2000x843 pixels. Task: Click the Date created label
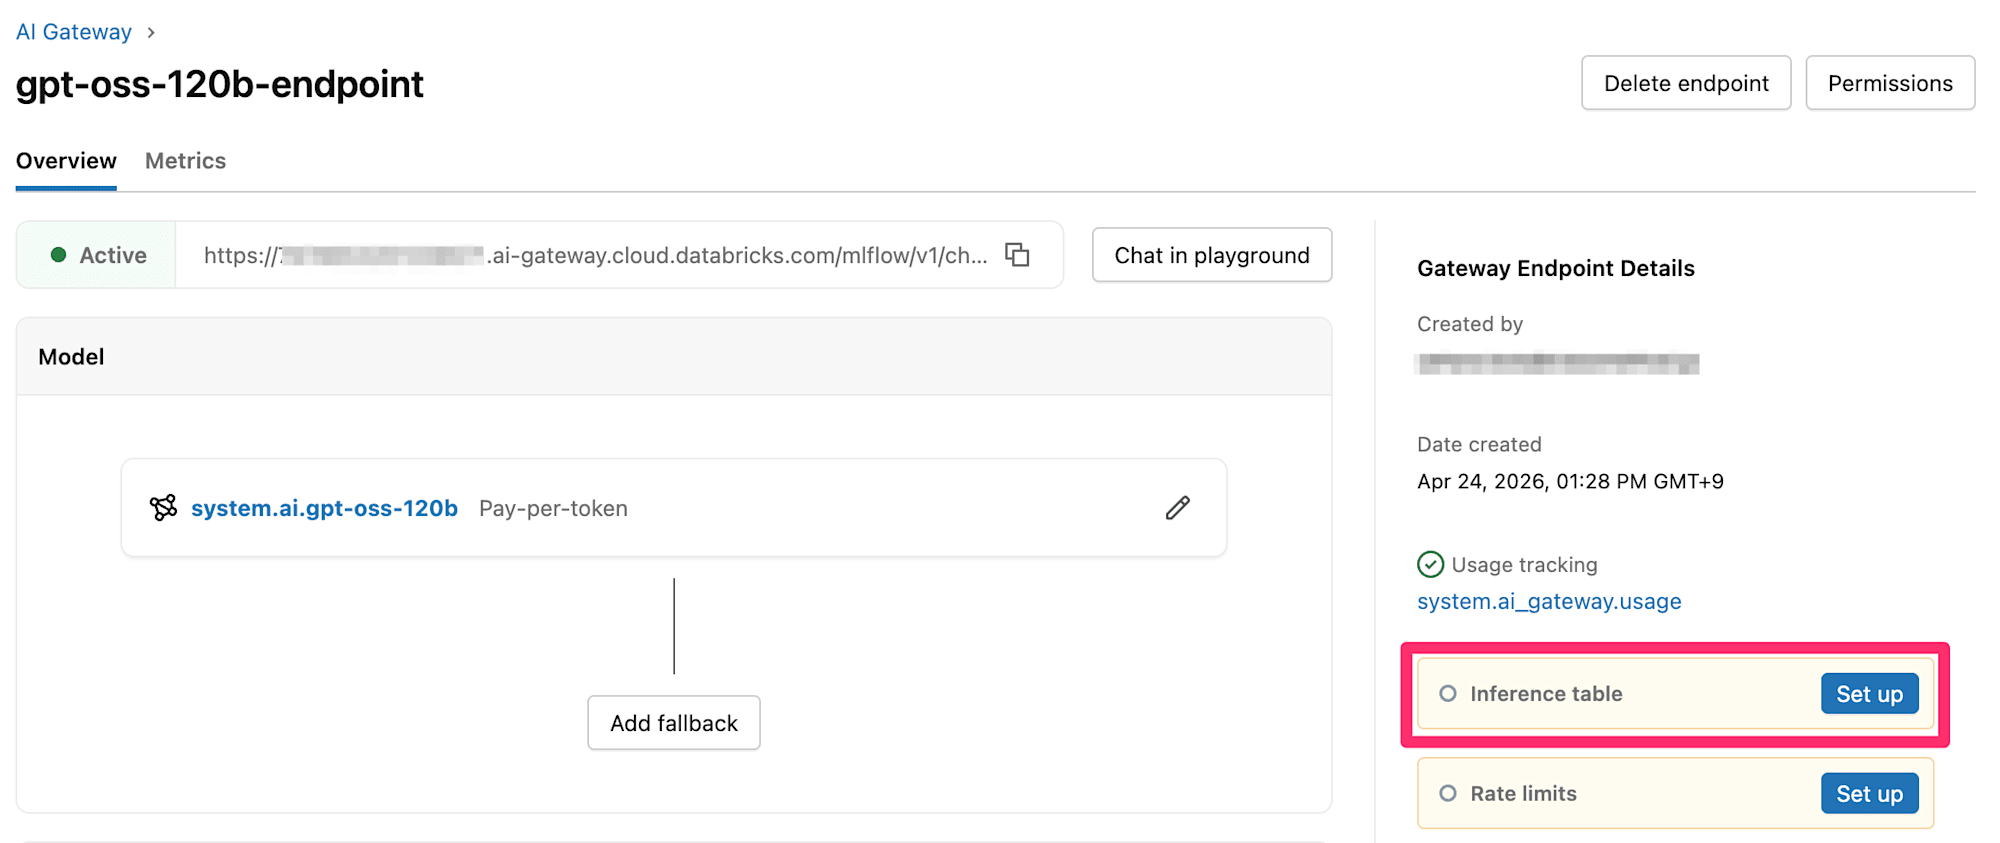click(1479, 444)
